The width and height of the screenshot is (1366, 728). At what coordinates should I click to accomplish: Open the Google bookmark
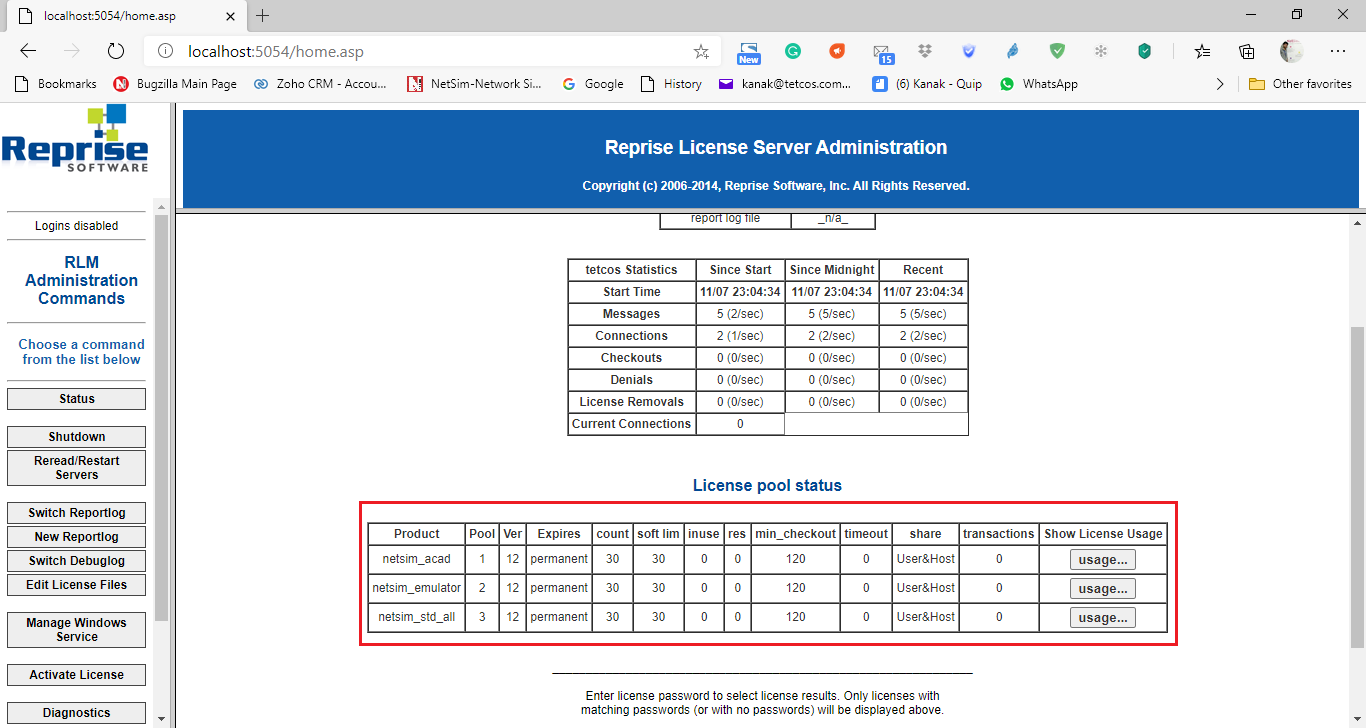click(x=593, y=84)
